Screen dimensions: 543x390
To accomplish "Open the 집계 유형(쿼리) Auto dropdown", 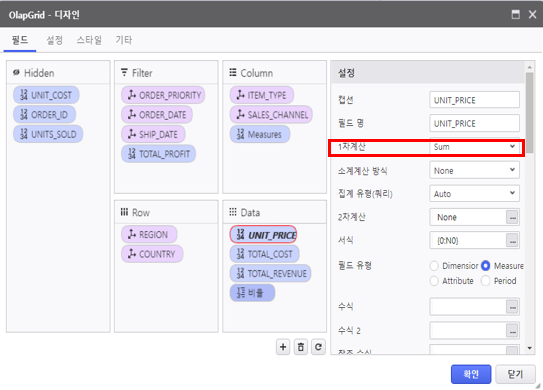I will pyautogui.click(x=474, y=194).
